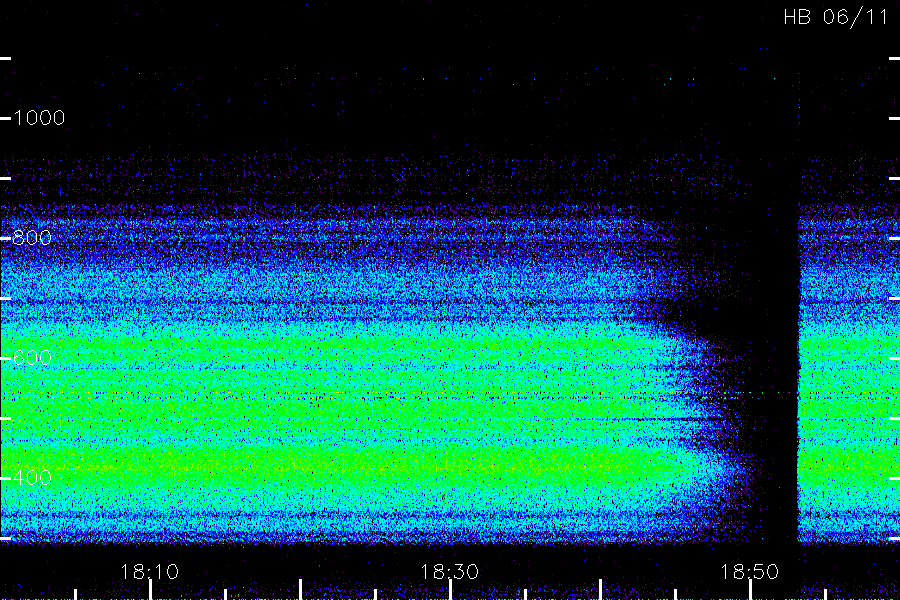
Task: Click the 18:50 time label
Action: tap(750, 572)
